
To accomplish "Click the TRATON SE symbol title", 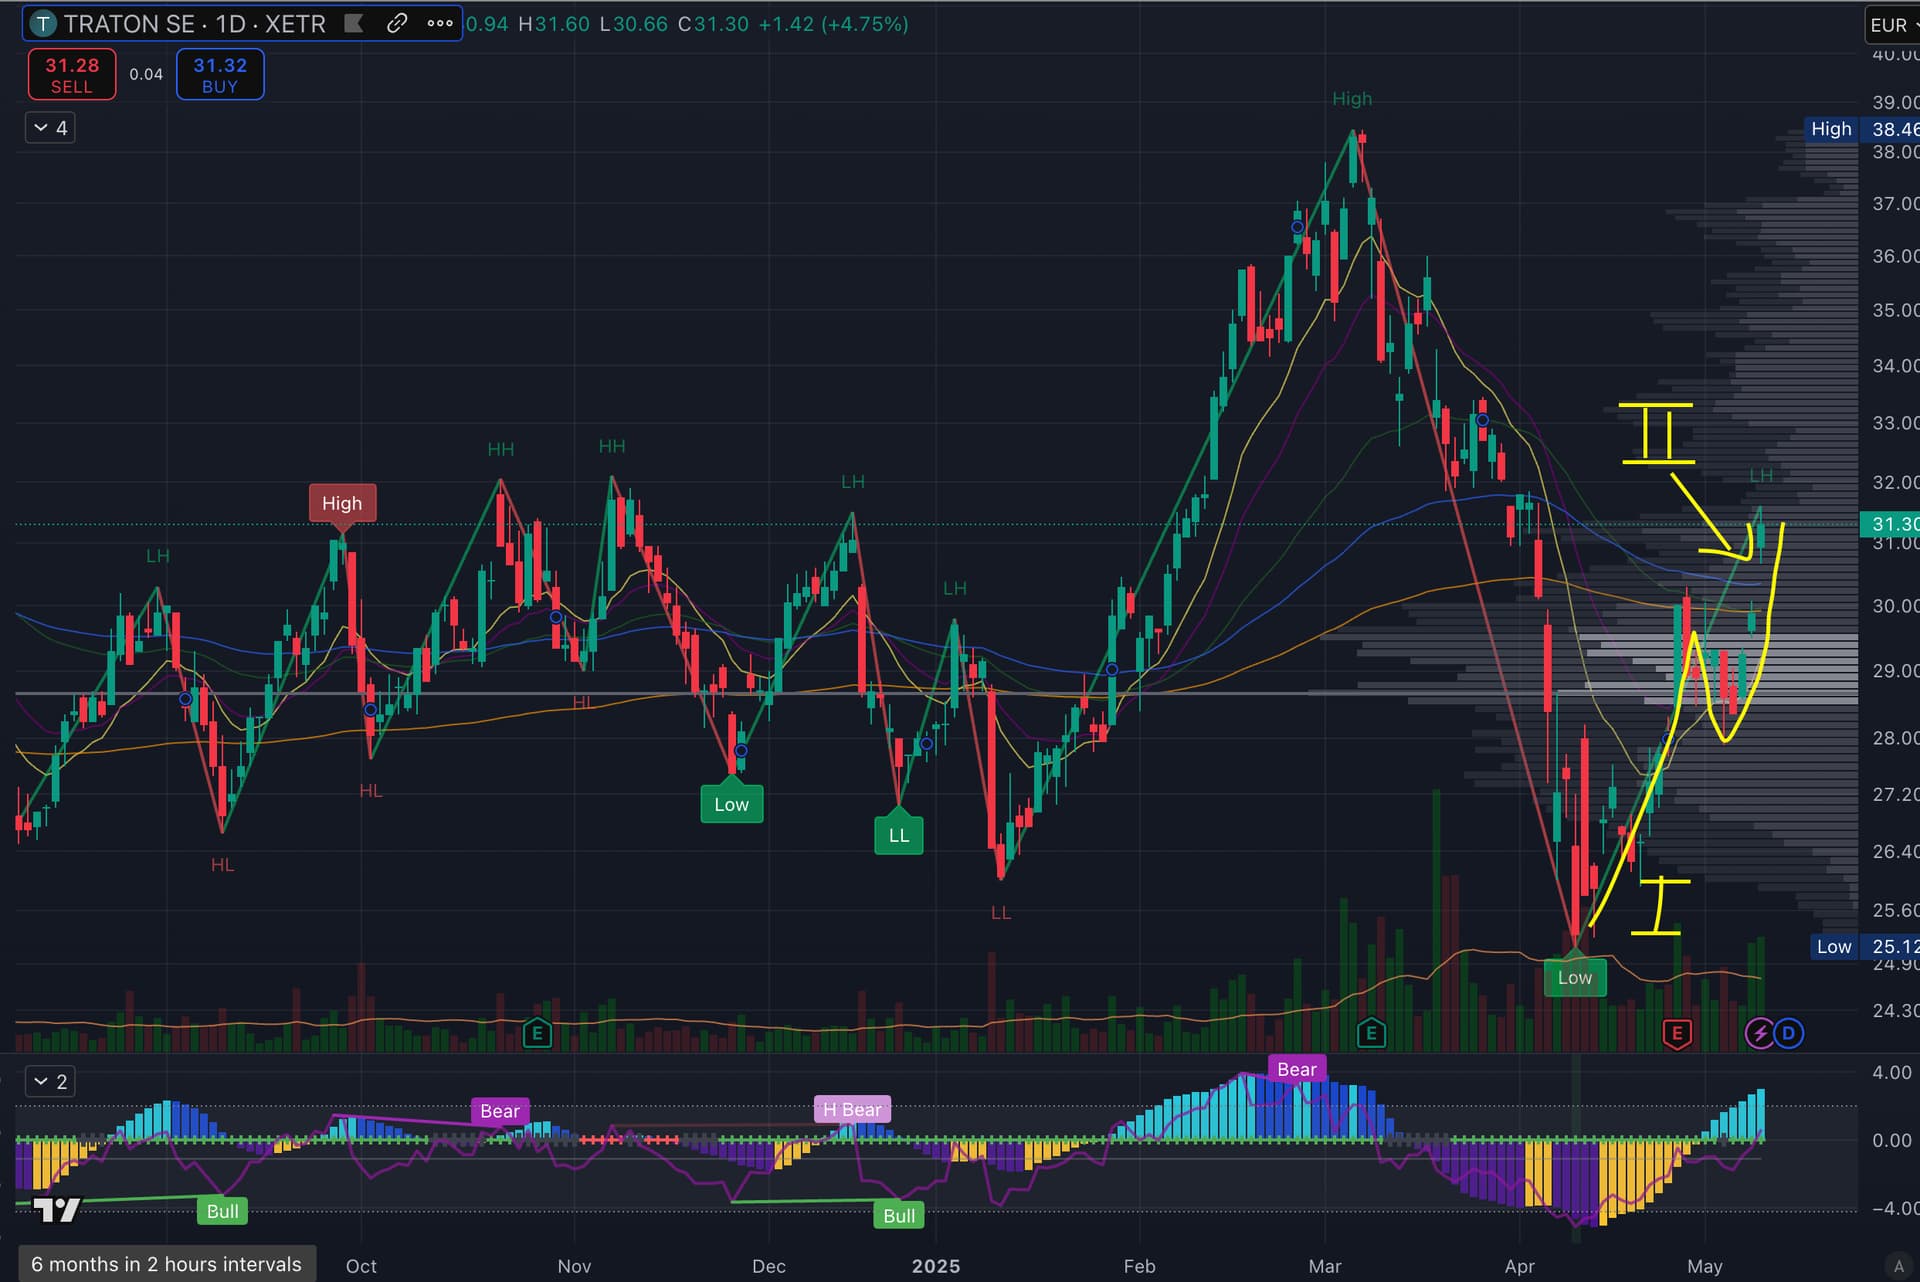I will (x=129, y=24).
